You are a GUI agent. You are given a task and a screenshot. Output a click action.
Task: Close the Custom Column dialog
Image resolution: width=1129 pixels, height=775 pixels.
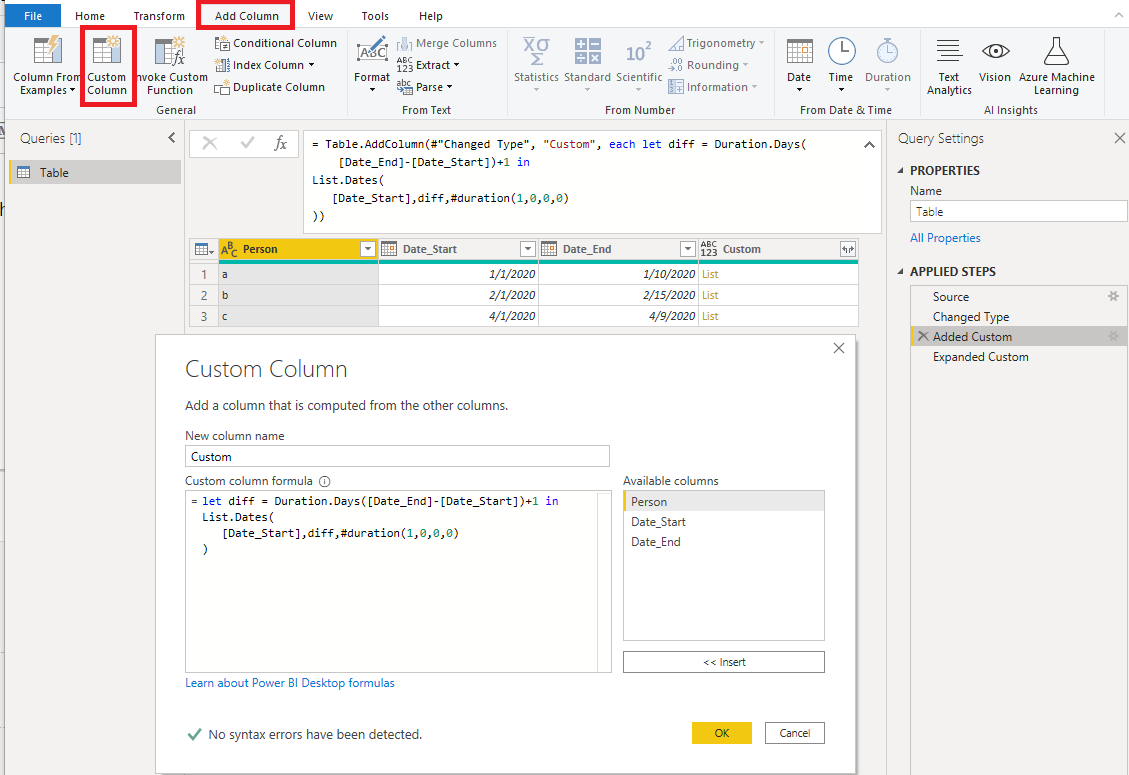(839, 348)
